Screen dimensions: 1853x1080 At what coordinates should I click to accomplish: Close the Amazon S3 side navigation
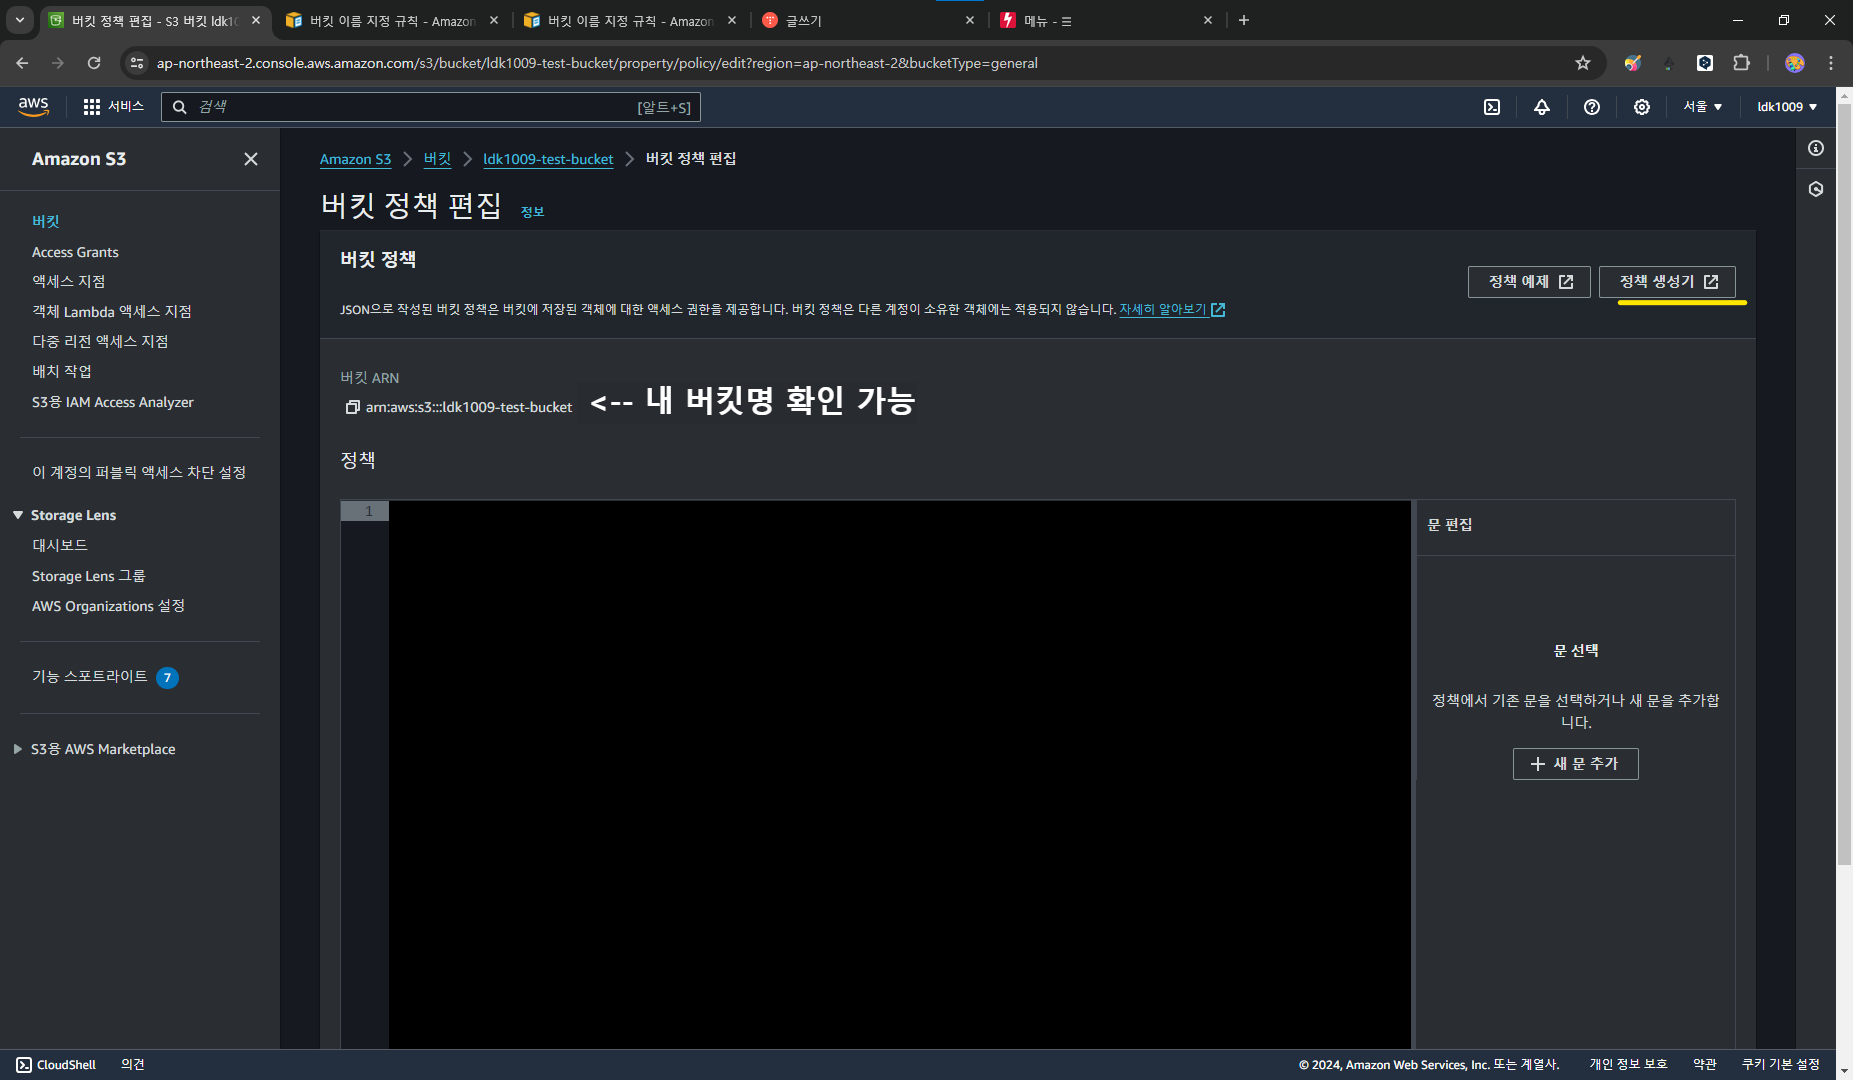pos(251,159)
